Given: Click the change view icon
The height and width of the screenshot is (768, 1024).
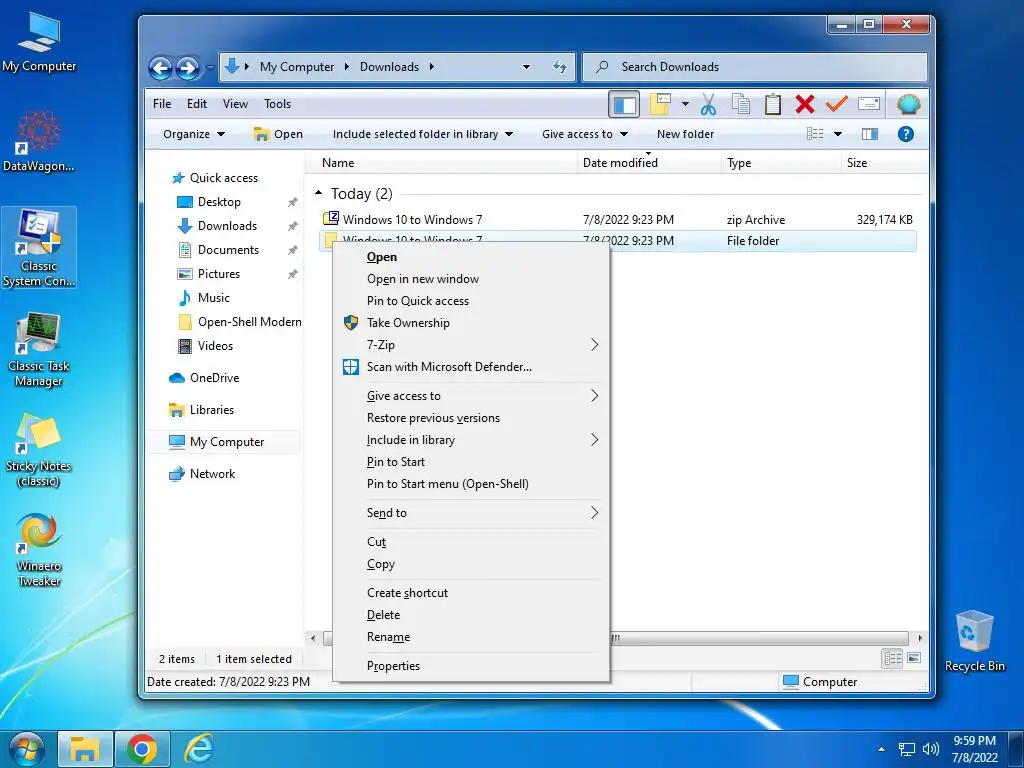Looking at the screenshot, I should point(815,134).
